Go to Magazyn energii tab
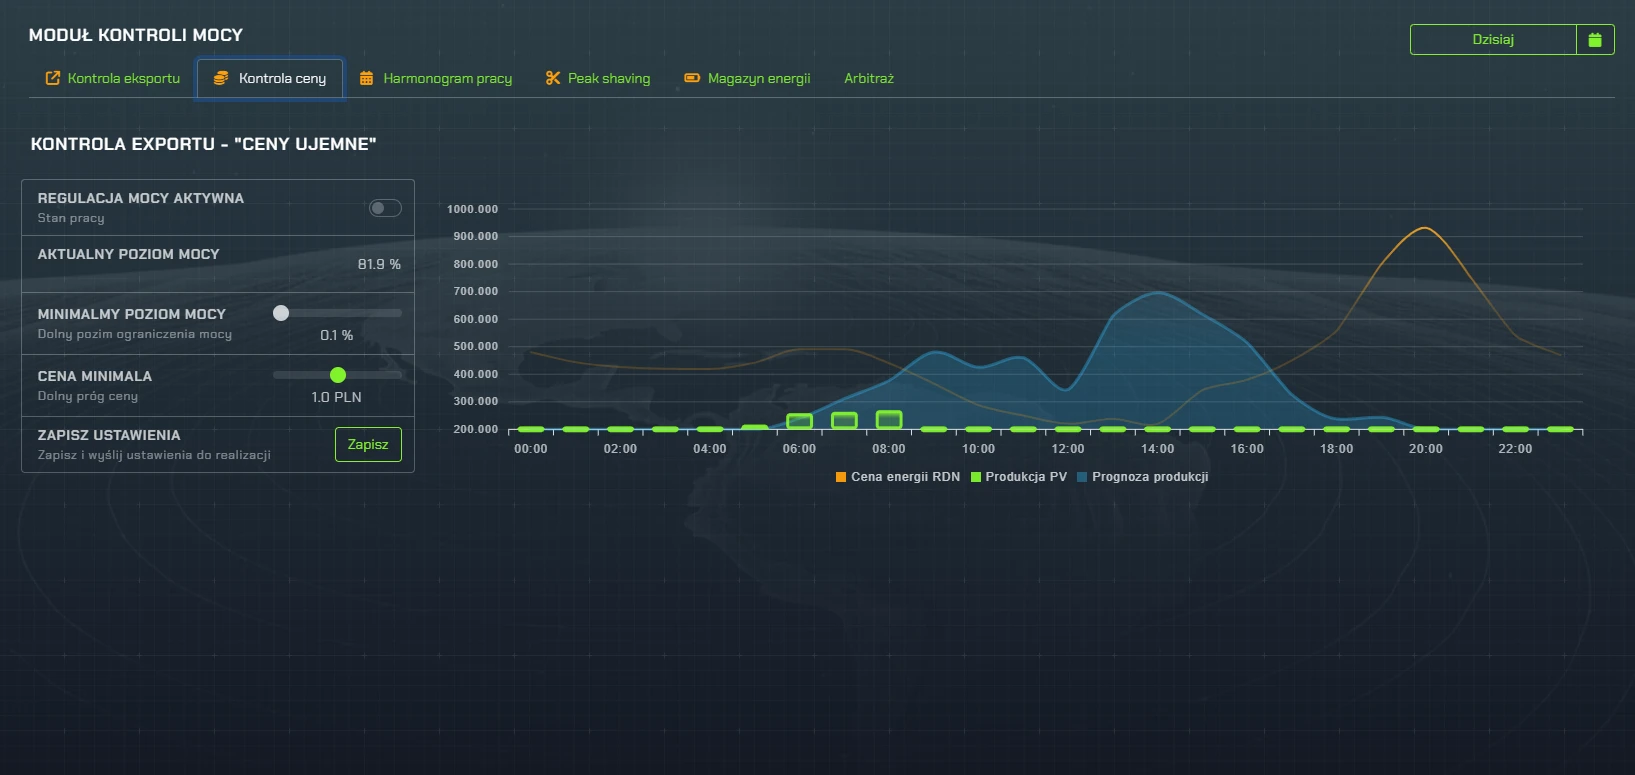 point(747,78)
